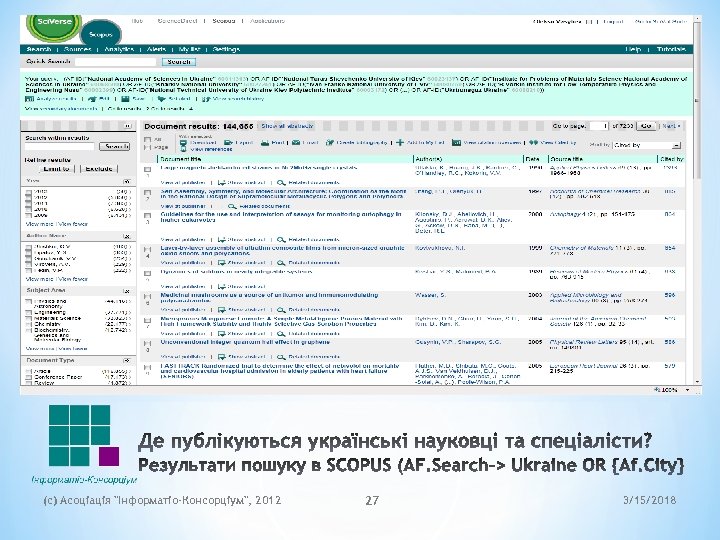Collapse the Subject Area refine section
The height and width of the screenshot is (540, 720).
(127, 291)
